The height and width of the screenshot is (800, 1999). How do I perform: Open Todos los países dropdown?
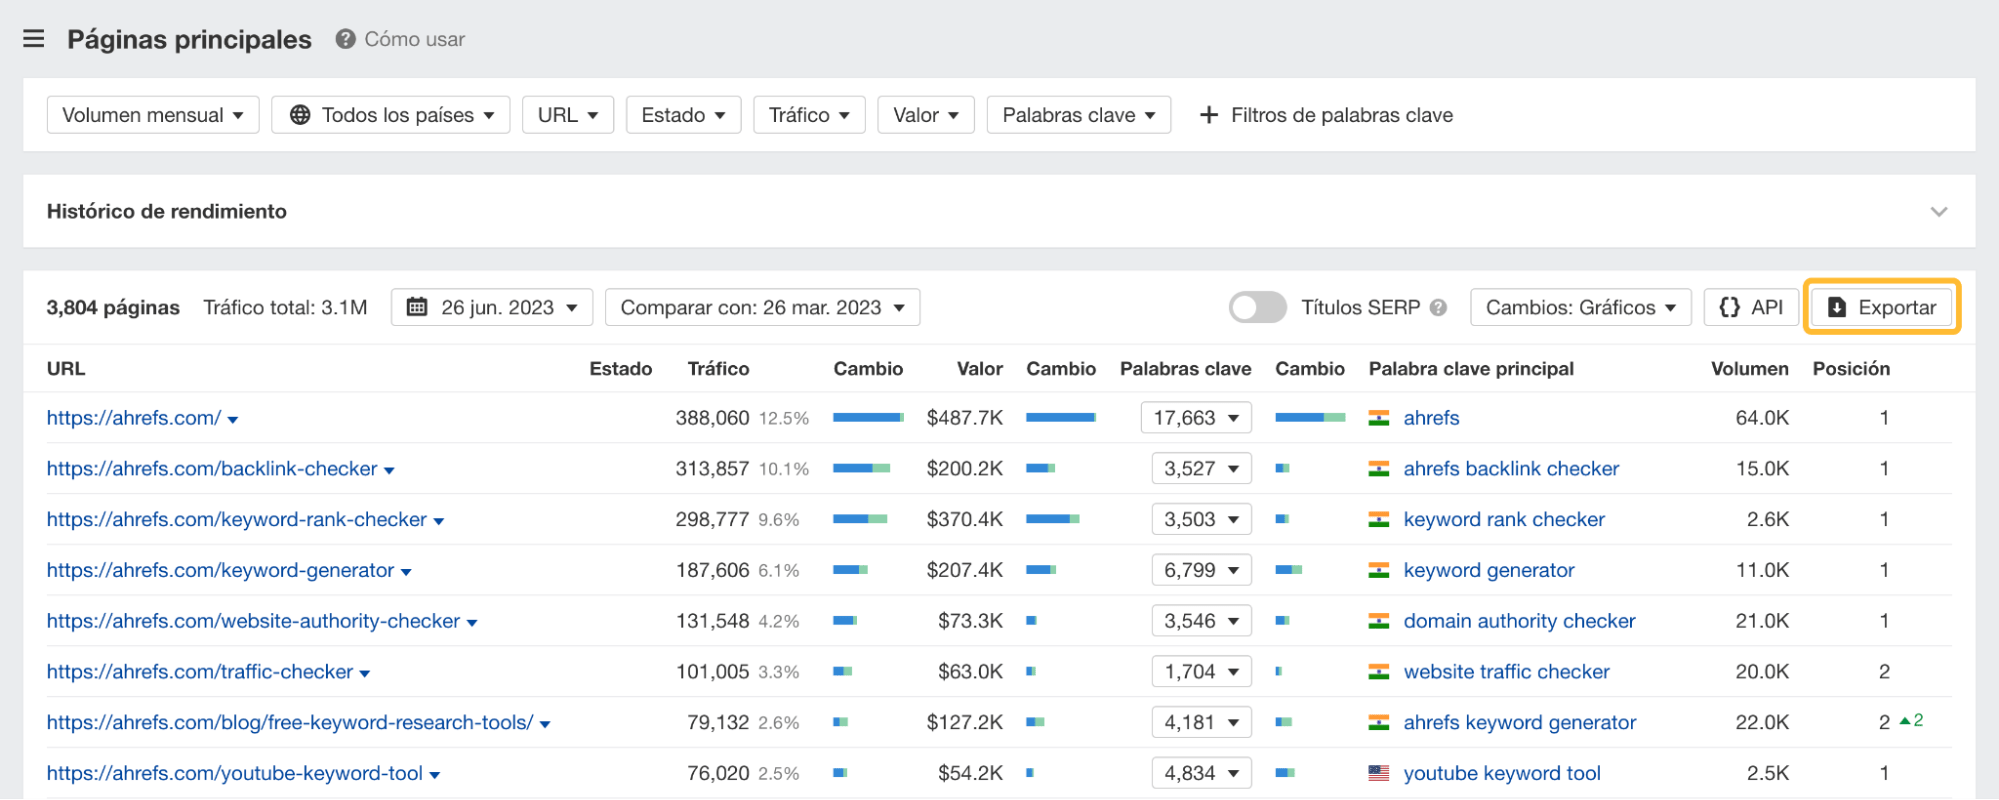(391, 115)
